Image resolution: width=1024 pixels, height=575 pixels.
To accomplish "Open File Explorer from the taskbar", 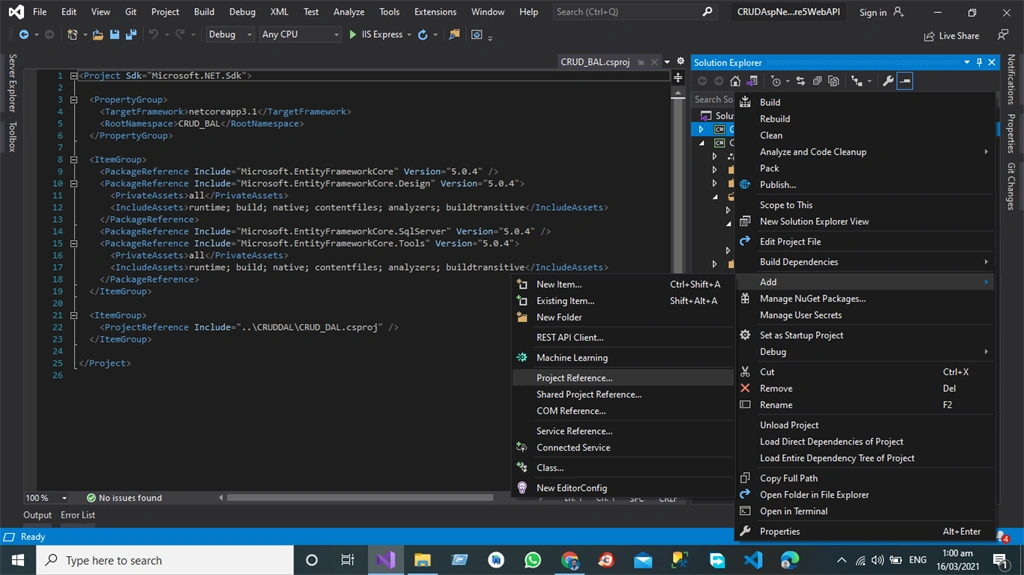I will 423,560.
